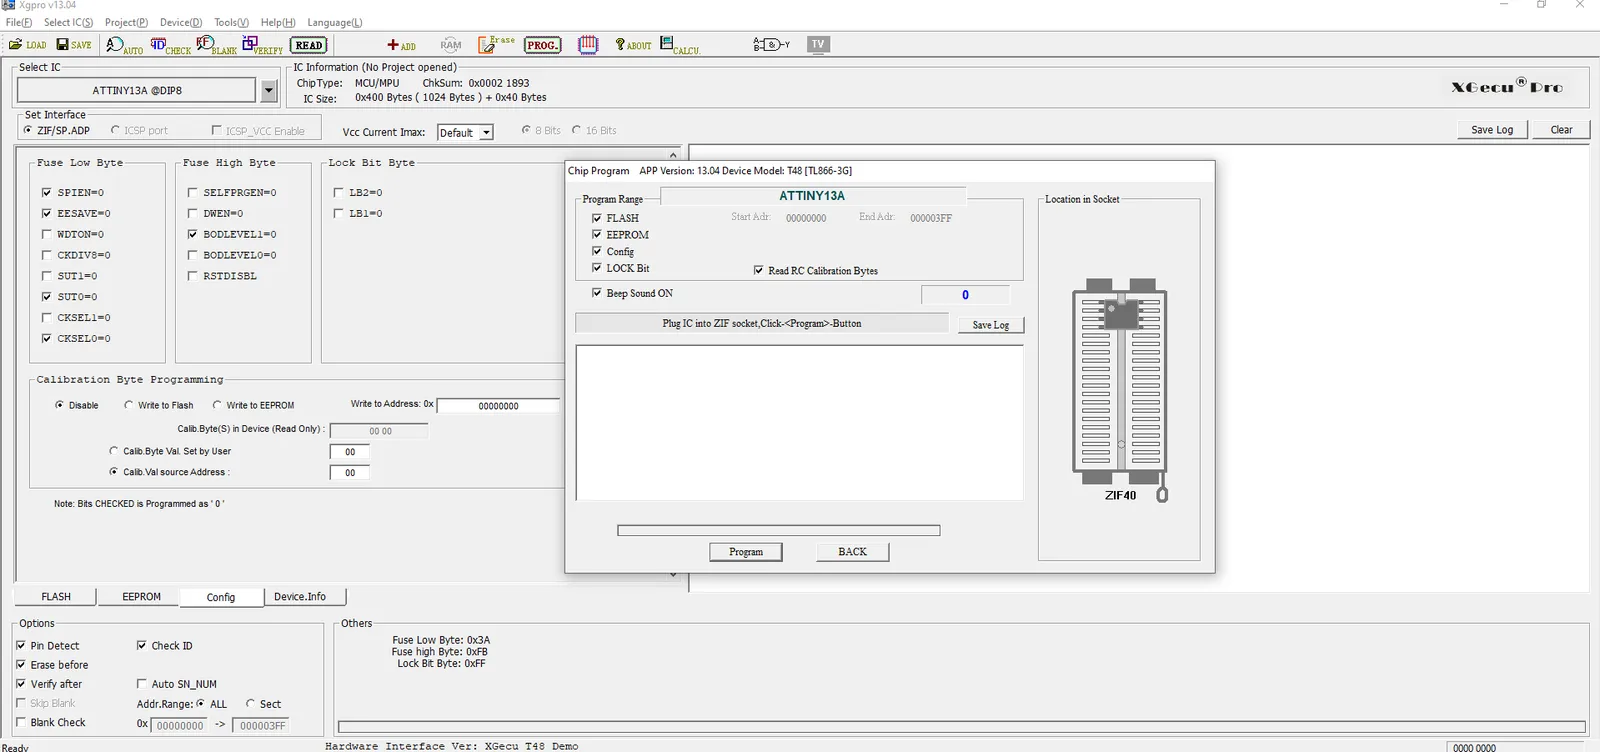Uncheck EEPROM in Program Range
Viewport: 1600px width, 752px height.
point(597,235)
